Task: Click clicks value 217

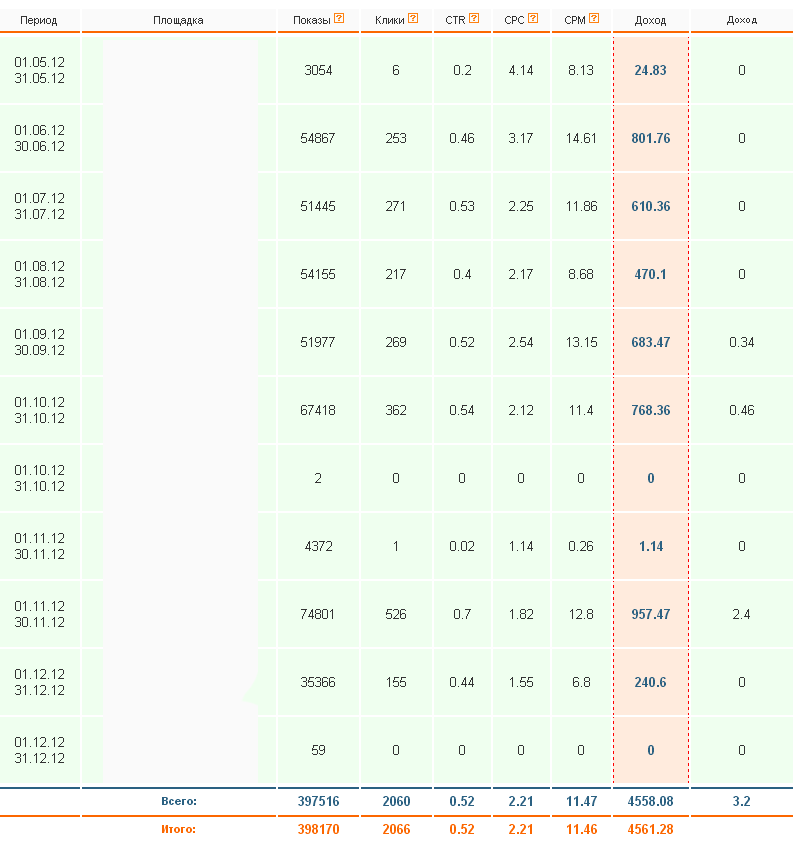Action: pyautogui.click(x=396, y=274)
